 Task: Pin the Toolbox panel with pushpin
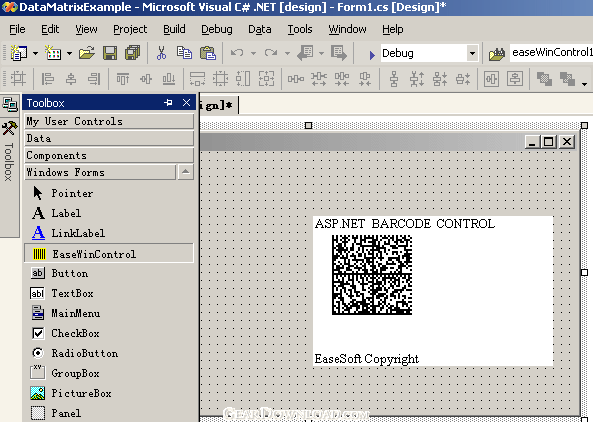(x=168, y=102)
